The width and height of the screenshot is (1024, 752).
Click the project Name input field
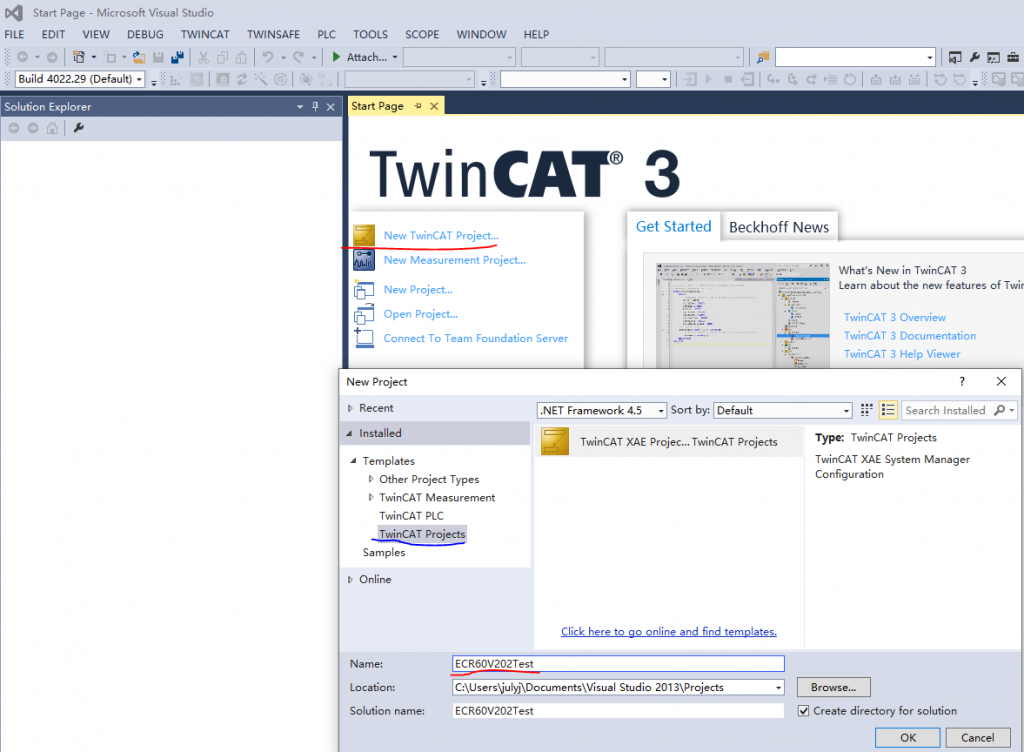pyautogui.click(x=618, y=664)
